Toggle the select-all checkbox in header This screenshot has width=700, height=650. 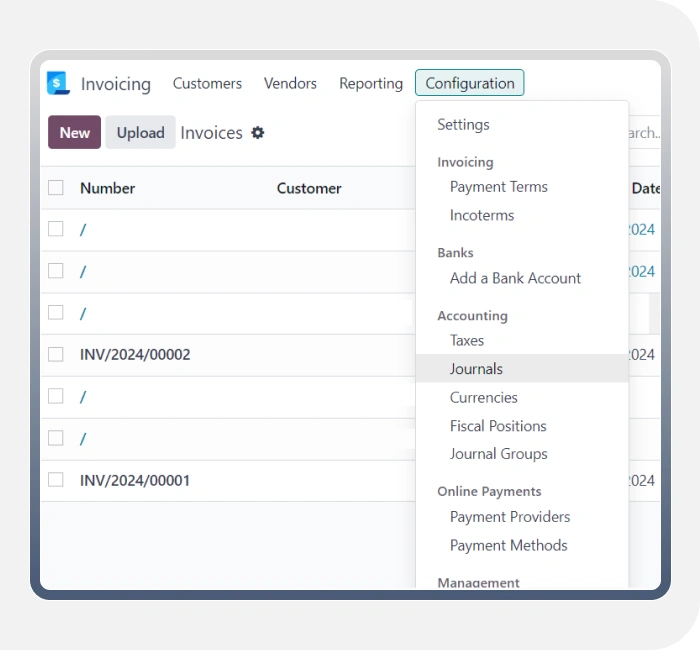(x=56, y=188)
